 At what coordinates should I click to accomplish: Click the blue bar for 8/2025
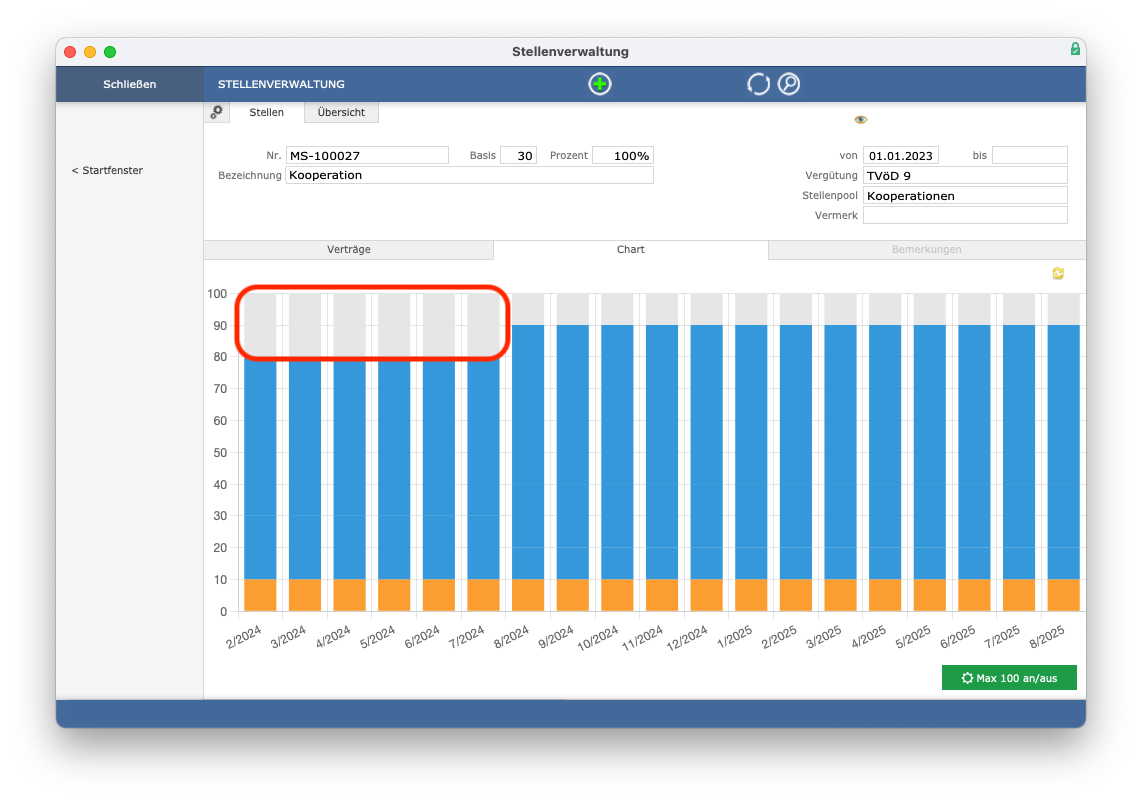tap(1063, 452)
